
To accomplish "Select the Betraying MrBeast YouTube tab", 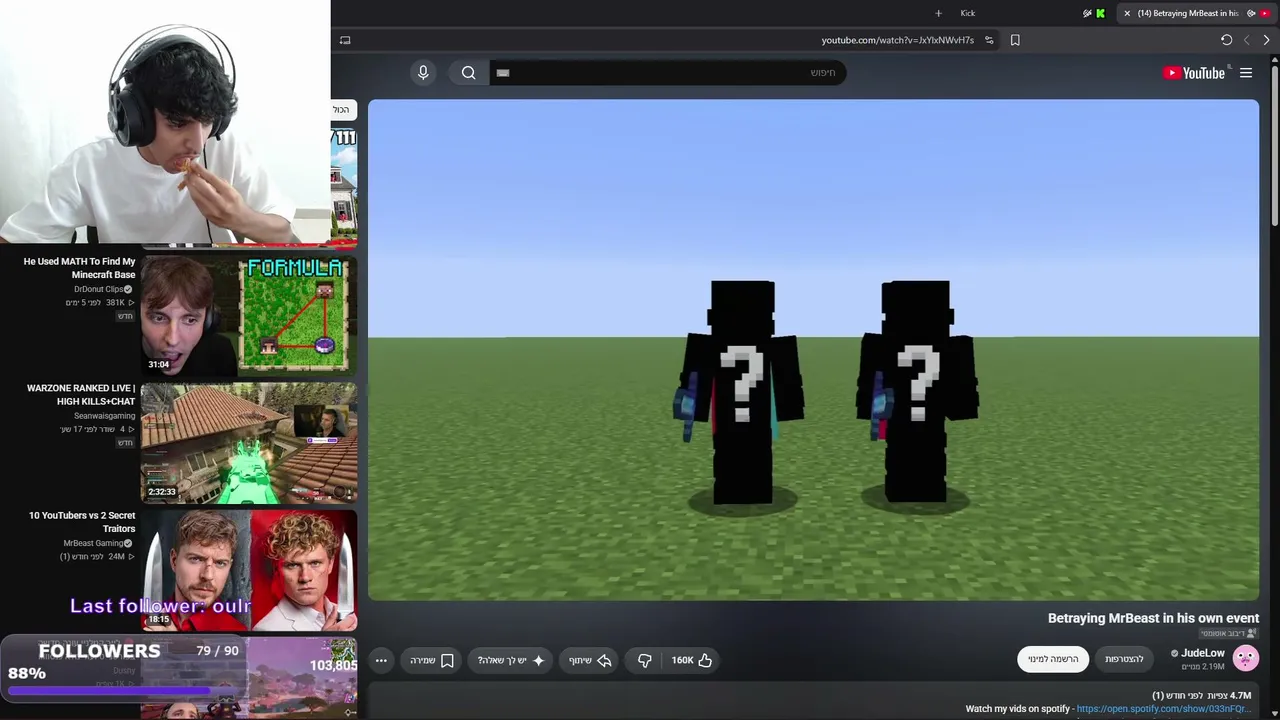I will pos(1196,13).
